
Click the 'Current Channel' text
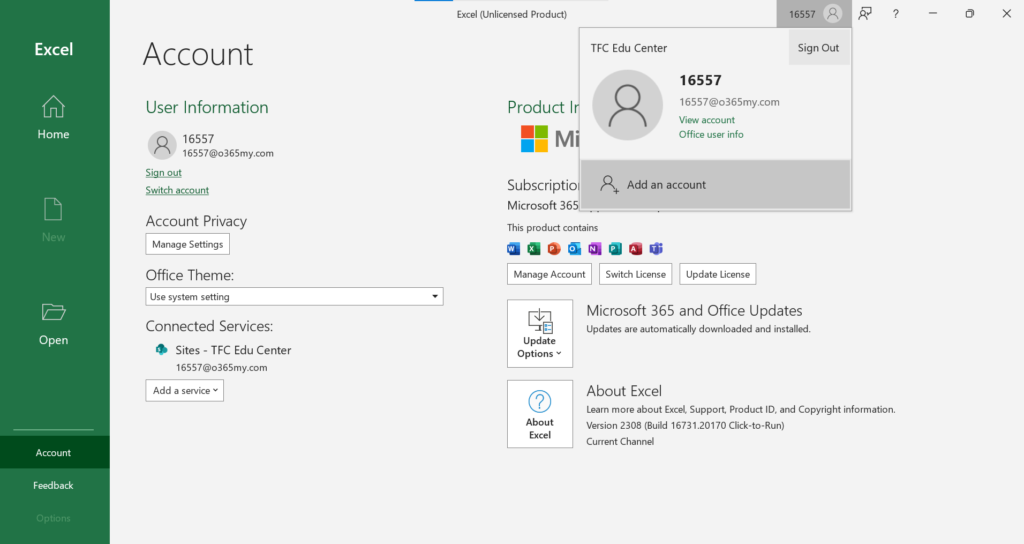click(x=620, y=441)
